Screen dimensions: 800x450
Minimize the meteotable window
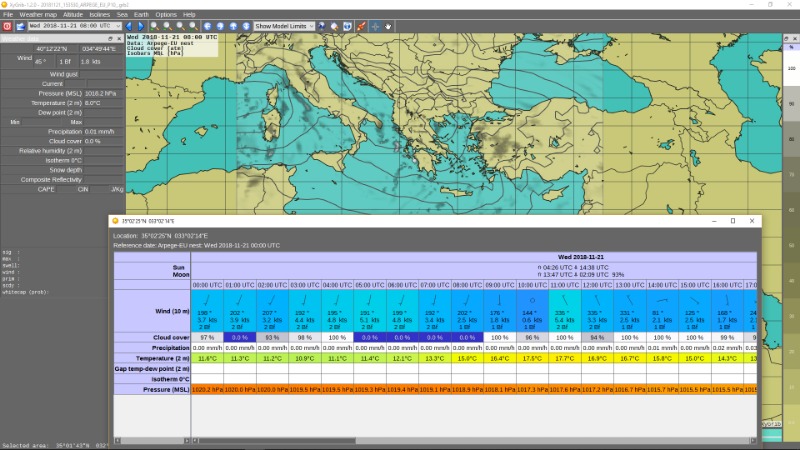tap(714, 221)
